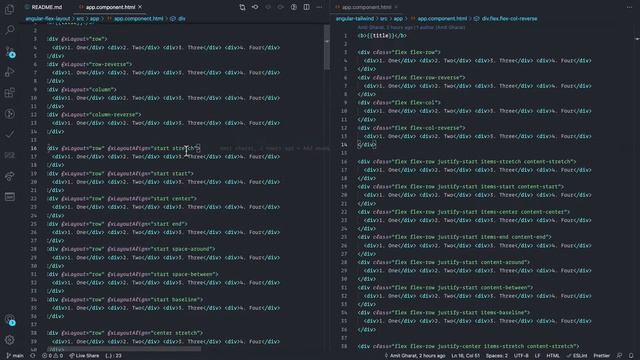Click the sync changes icon in status bar
Viewport: 640px width, 360px height.
(x=33, y=356)
